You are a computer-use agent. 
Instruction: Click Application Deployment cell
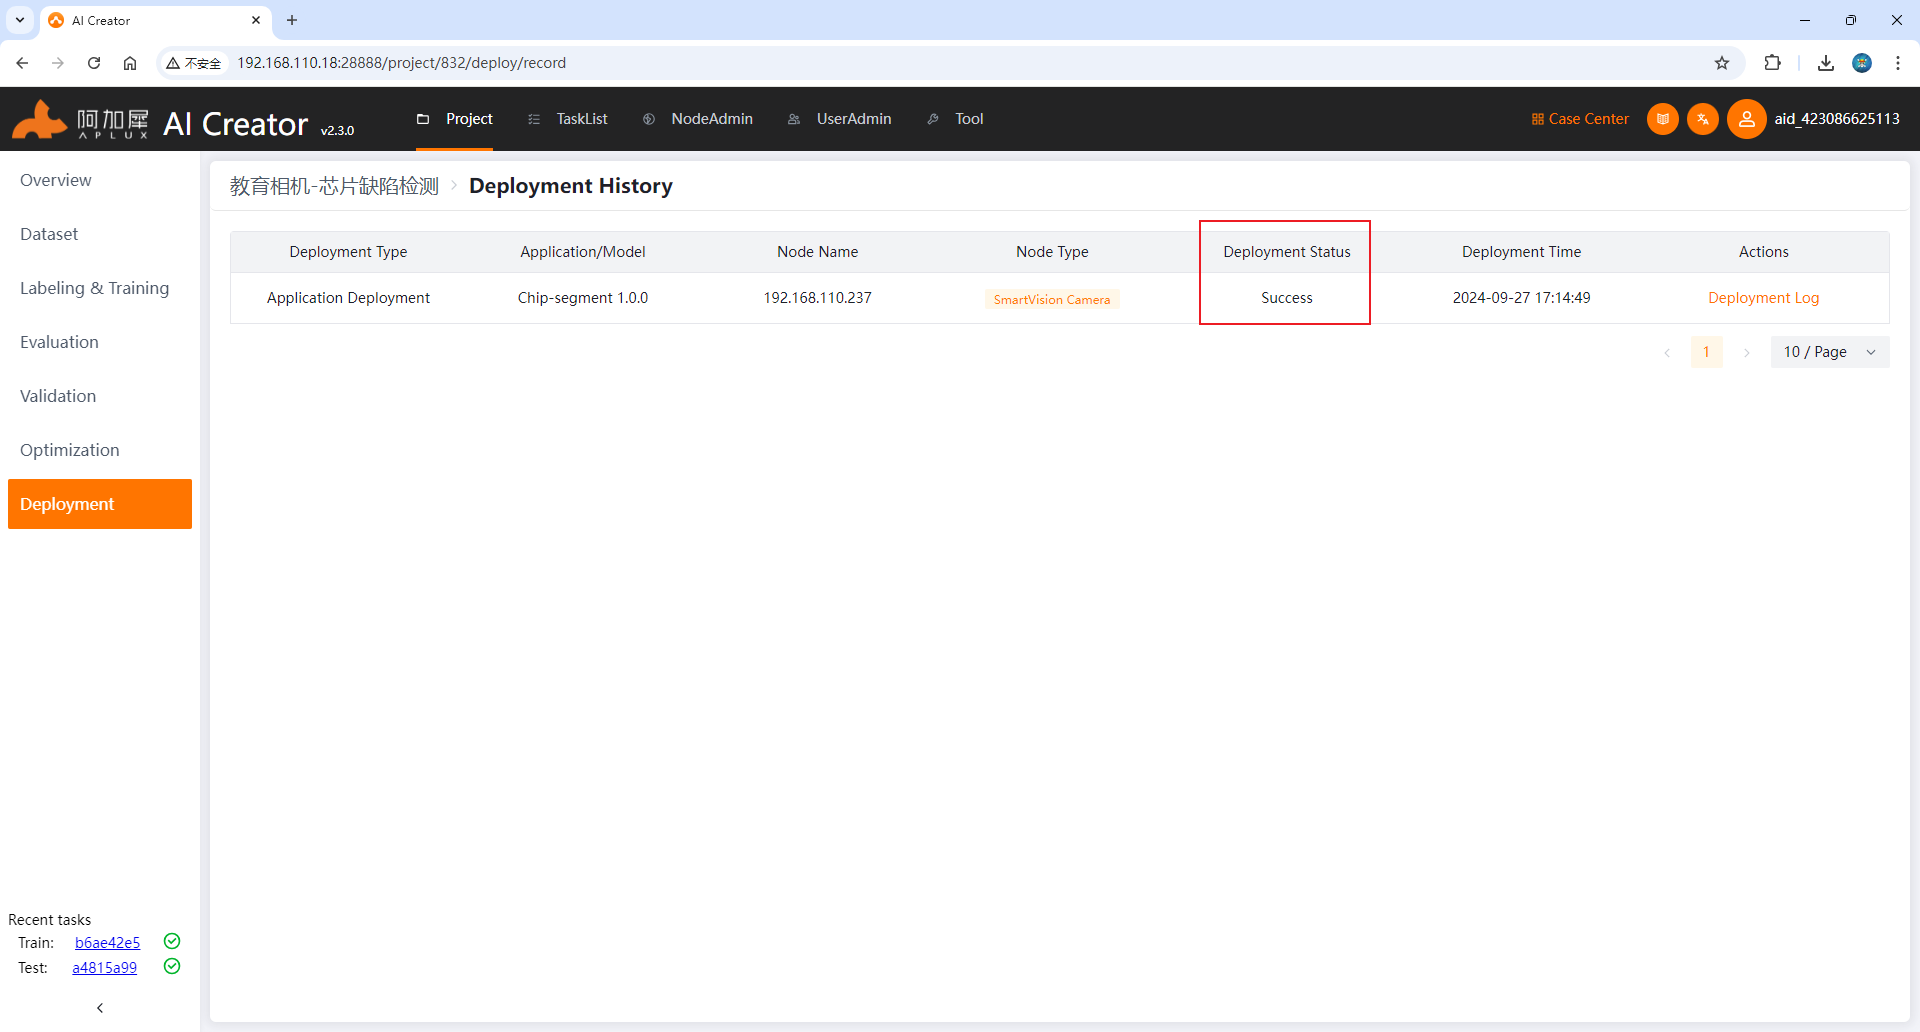tap(348, 298)
